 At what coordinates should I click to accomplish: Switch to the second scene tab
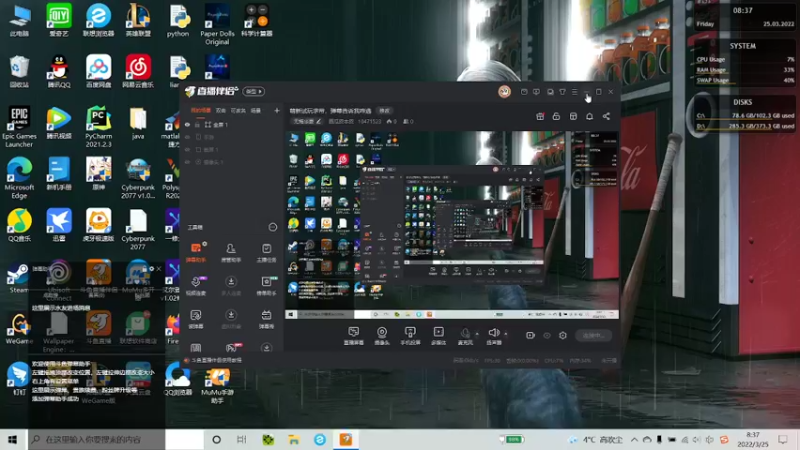pyautogui.click(x=220, y=110)
